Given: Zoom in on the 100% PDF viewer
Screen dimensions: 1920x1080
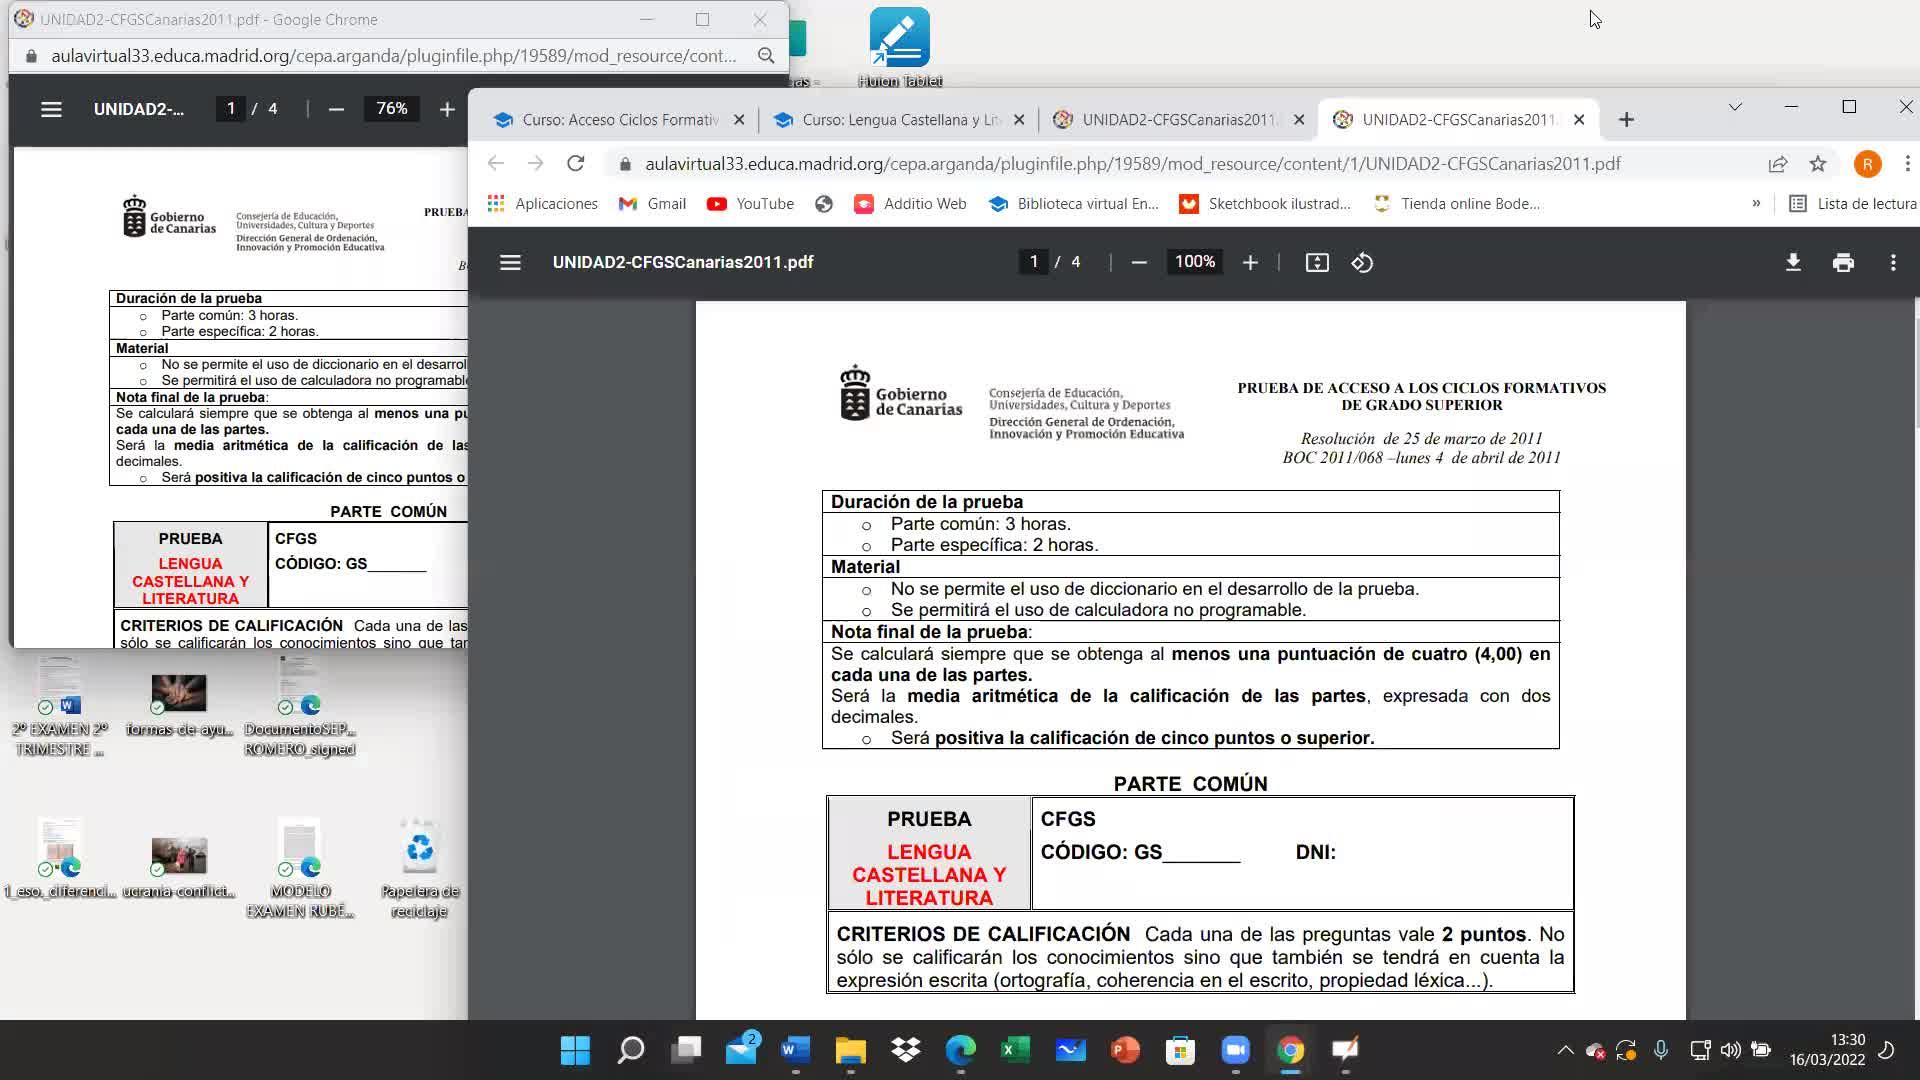Looking at the screenshot, I should (x=1250, y=262).
